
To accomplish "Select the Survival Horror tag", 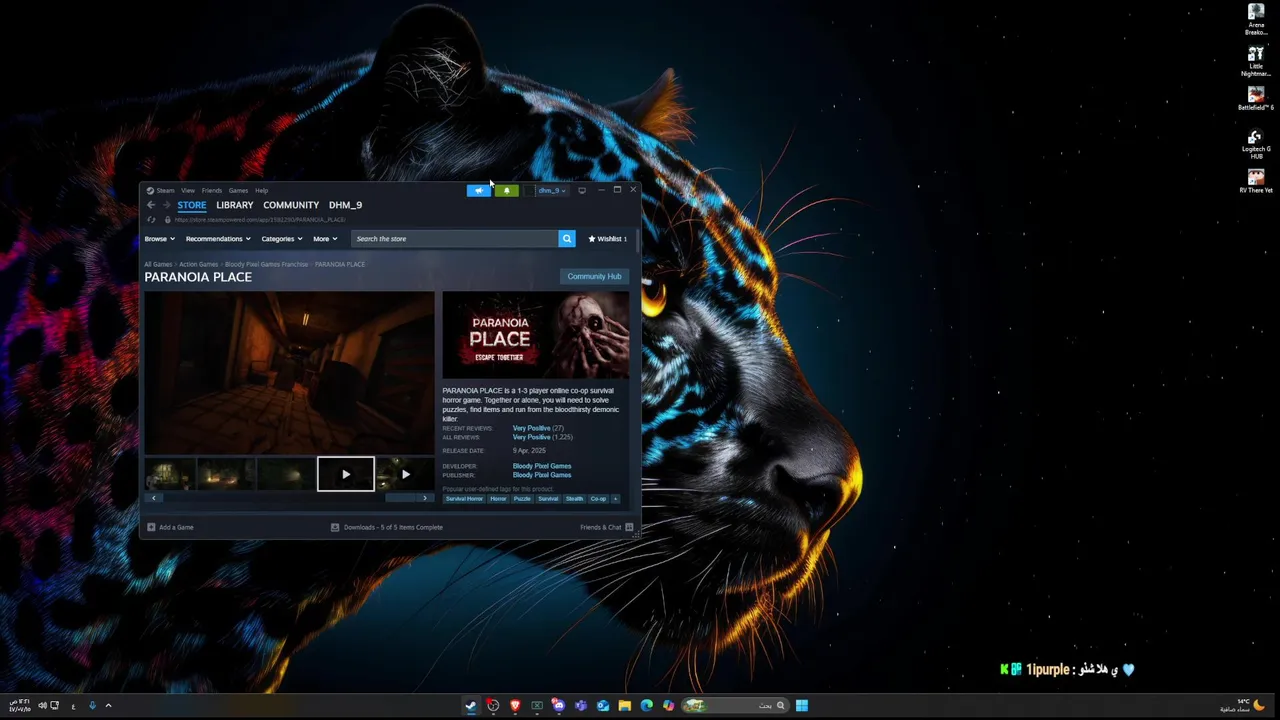I will [464, 498].
